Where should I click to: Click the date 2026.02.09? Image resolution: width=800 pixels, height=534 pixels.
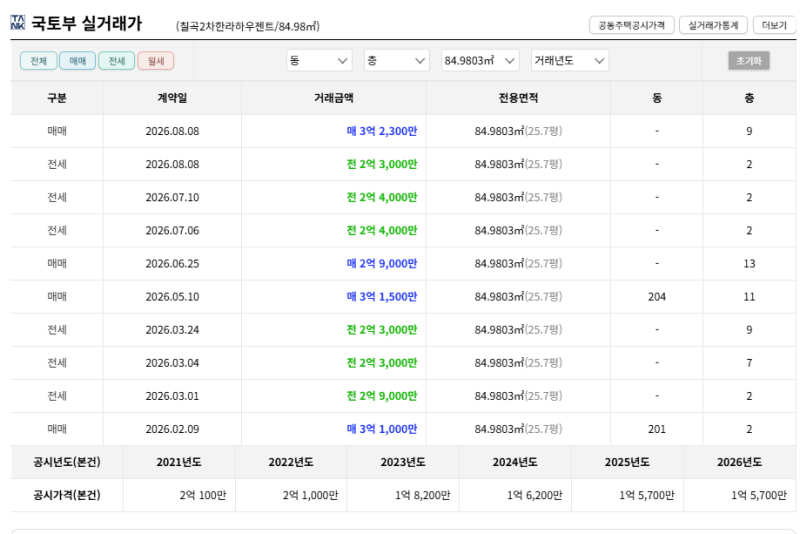(x=172, y=429)
